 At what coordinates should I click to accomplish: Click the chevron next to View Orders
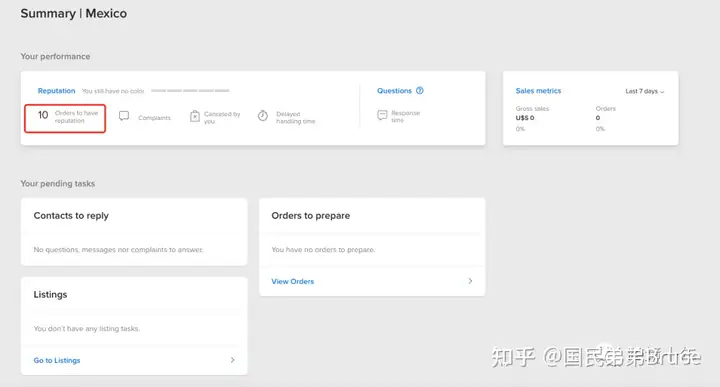[x=470, y=281]
